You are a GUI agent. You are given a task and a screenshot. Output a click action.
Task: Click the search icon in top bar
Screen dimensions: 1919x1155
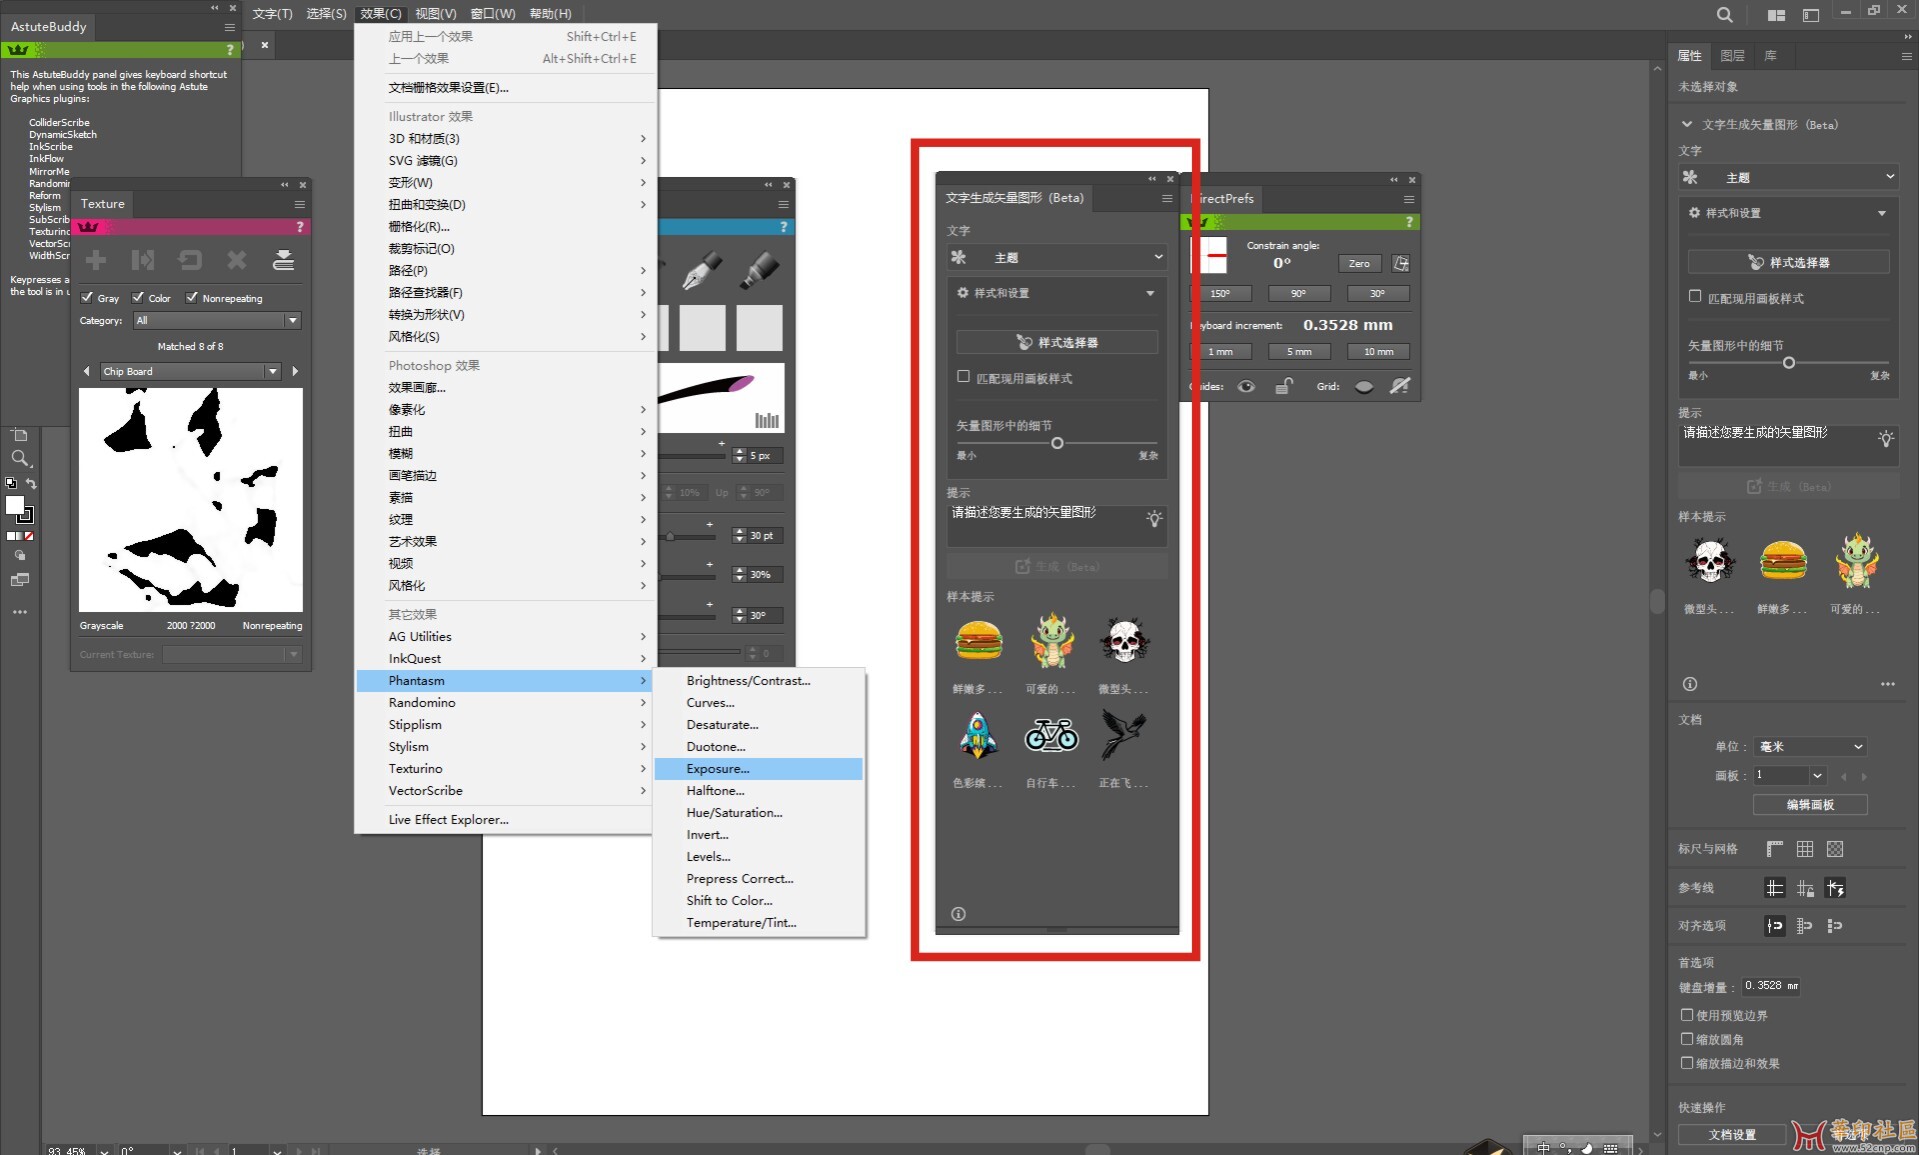click(1725, 14)
